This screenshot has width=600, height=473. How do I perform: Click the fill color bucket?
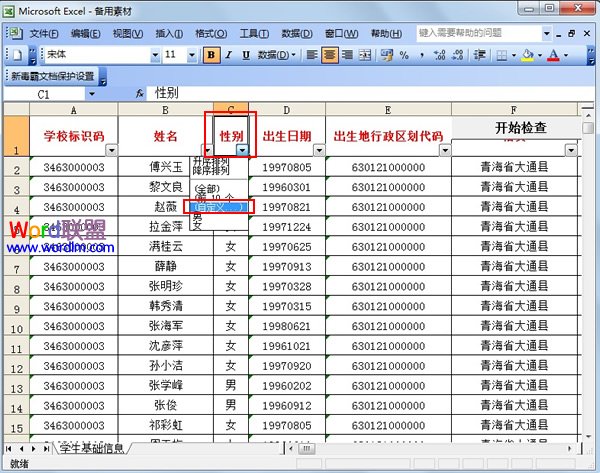pos(525,55)
